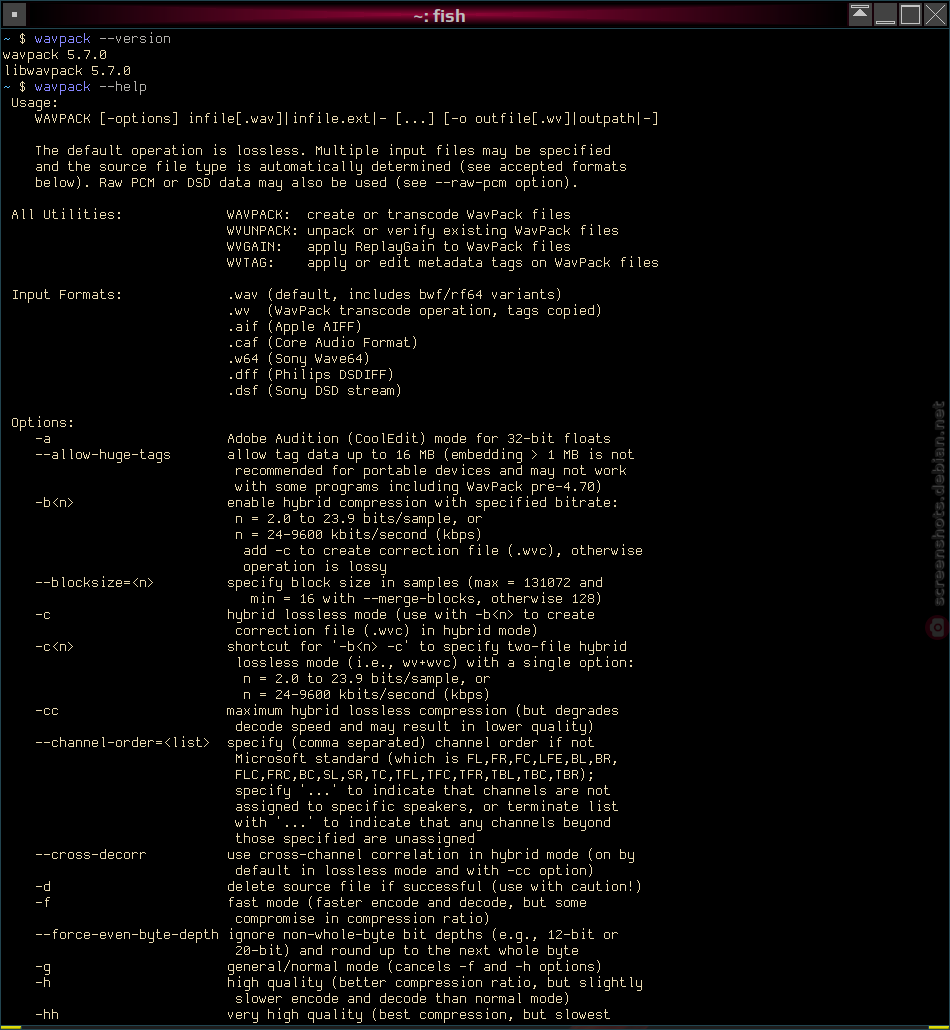950x1030 pixels.
Task: Click the title bar text "~: fish"
Action: (440, 15)
